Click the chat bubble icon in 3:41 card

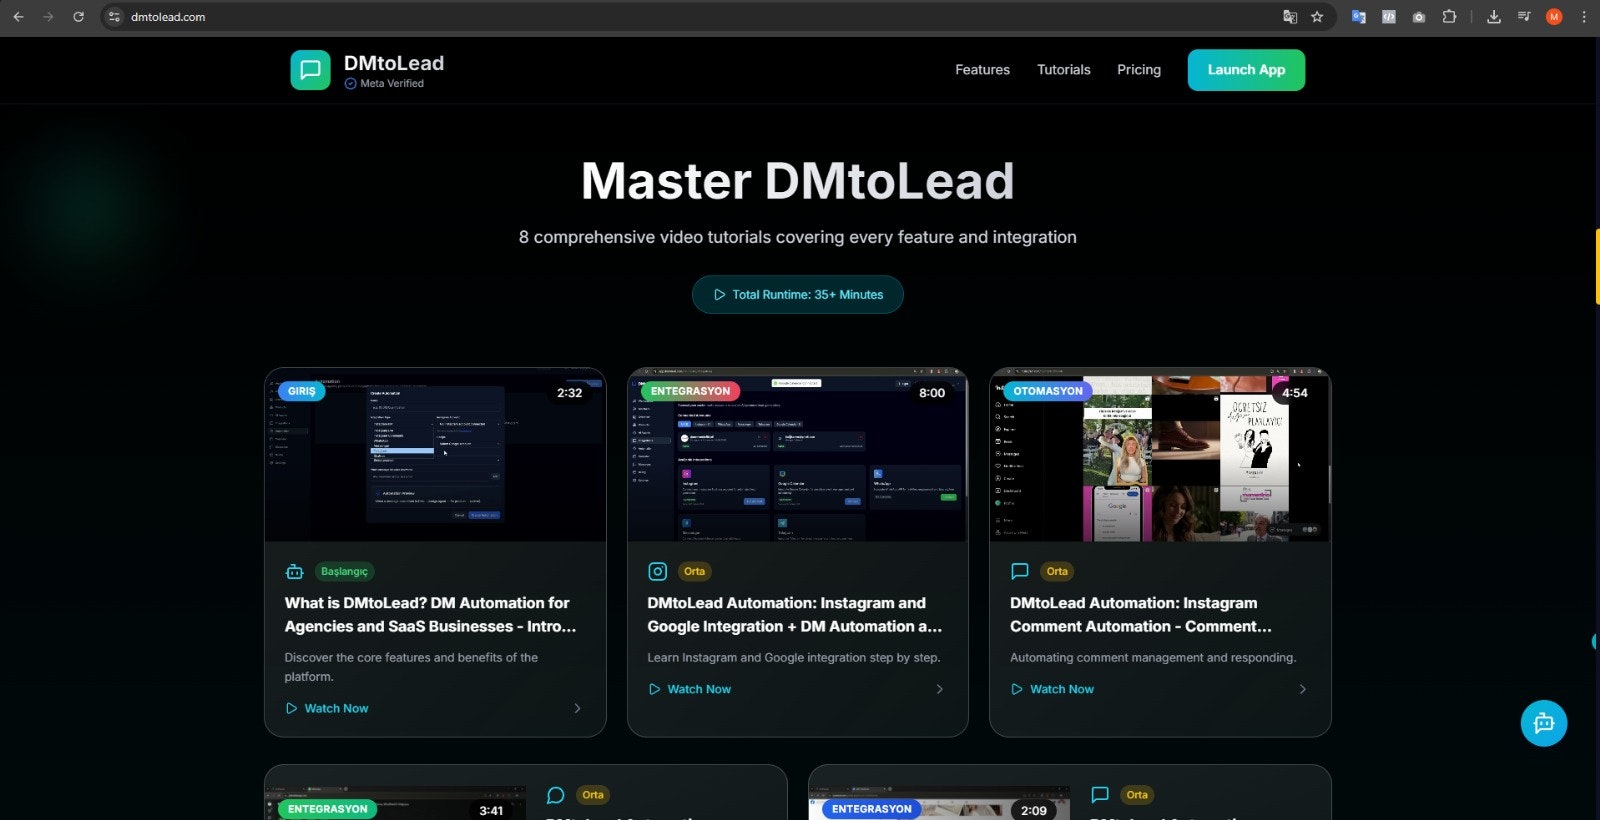pos(556,795)
